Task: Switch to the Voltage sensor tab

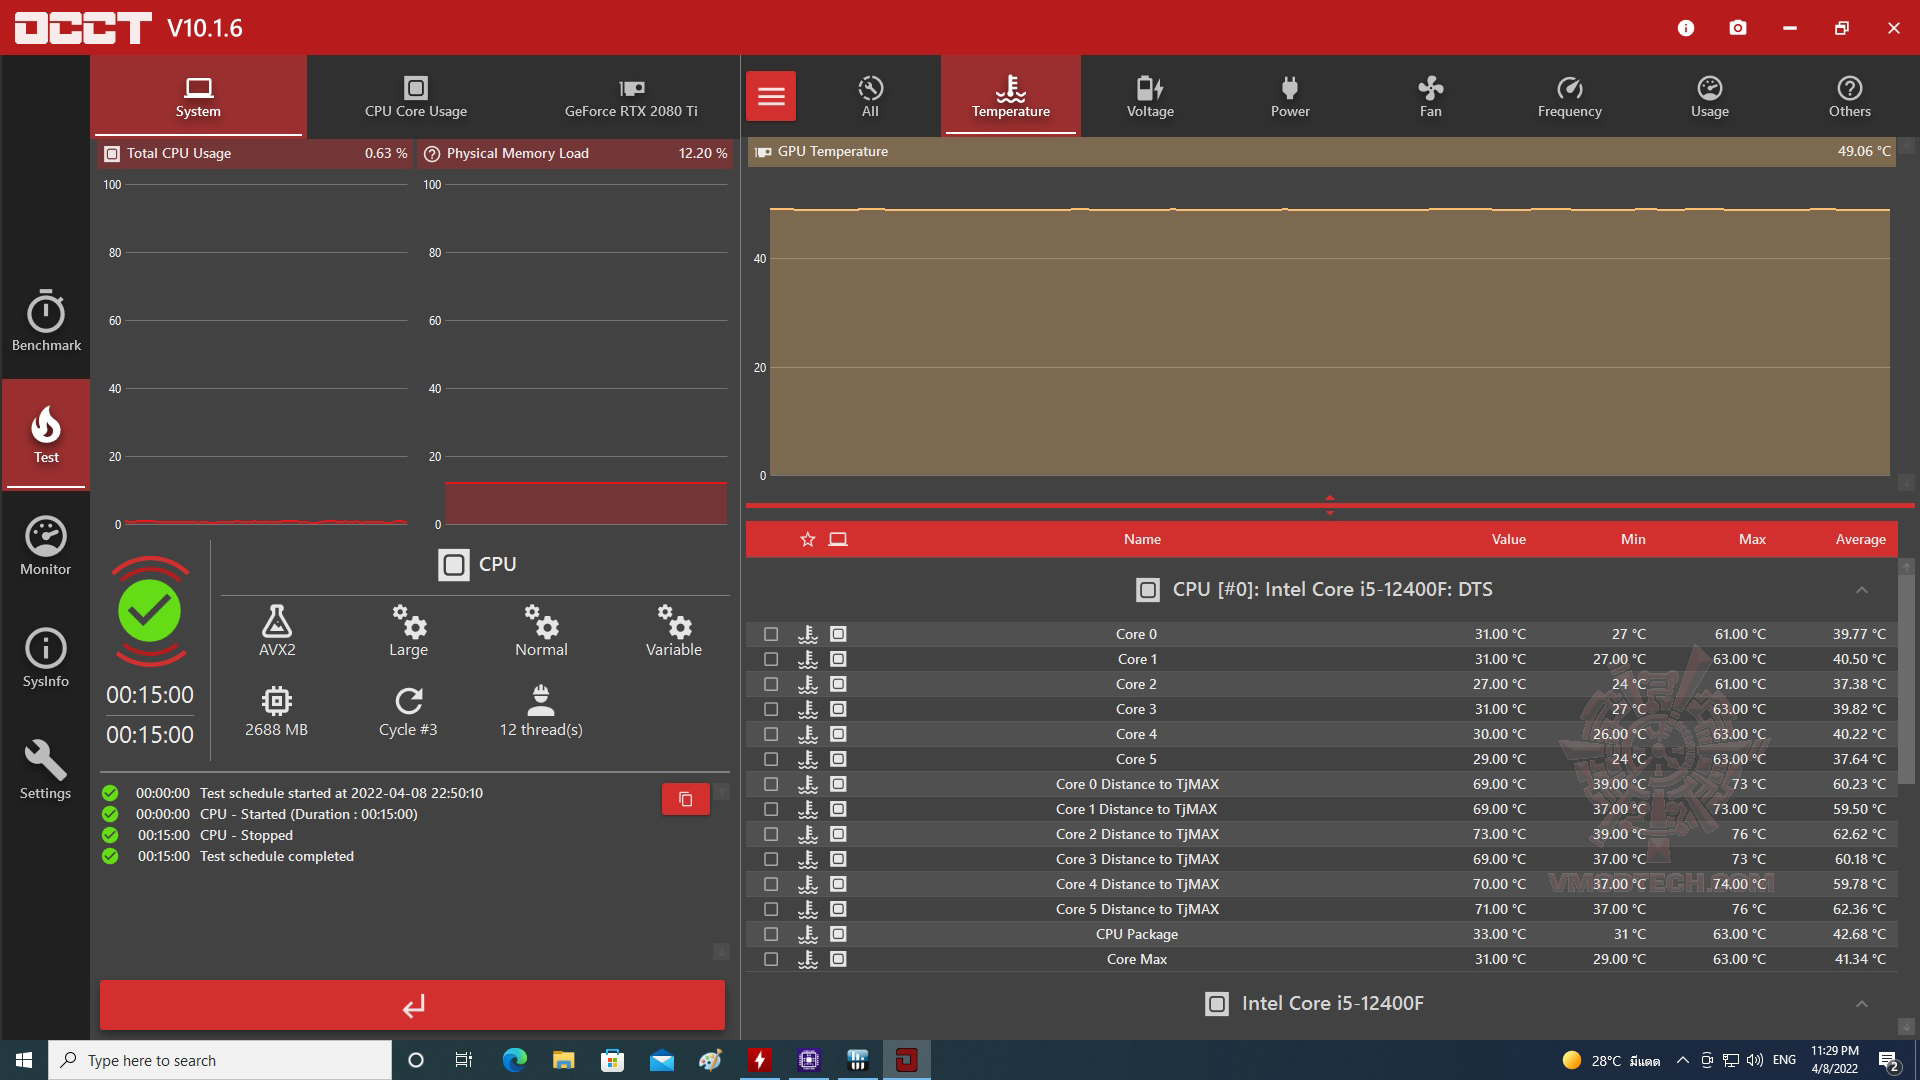Action: [x=1150, y=96]
